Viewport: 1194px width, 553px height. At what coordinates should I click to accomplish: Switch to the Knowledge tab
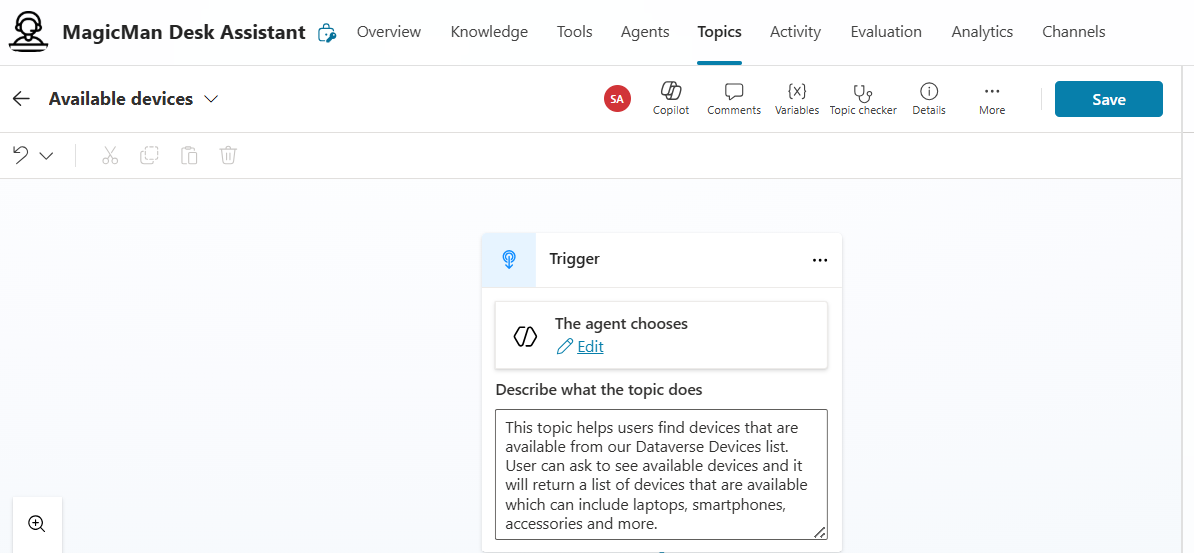tap(489, 32)
